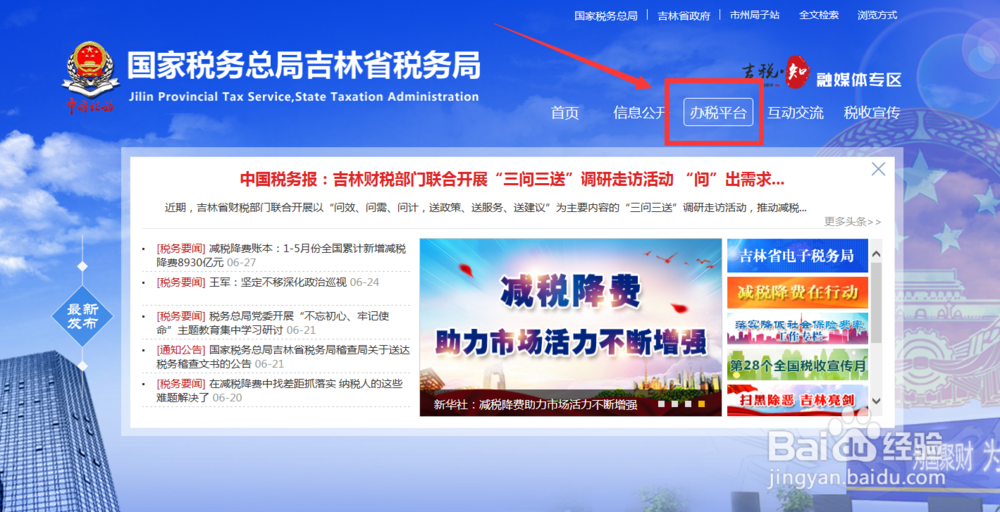1000x512 pixels.
Task: Open 全文检索 search link
Action: (819, 15)
